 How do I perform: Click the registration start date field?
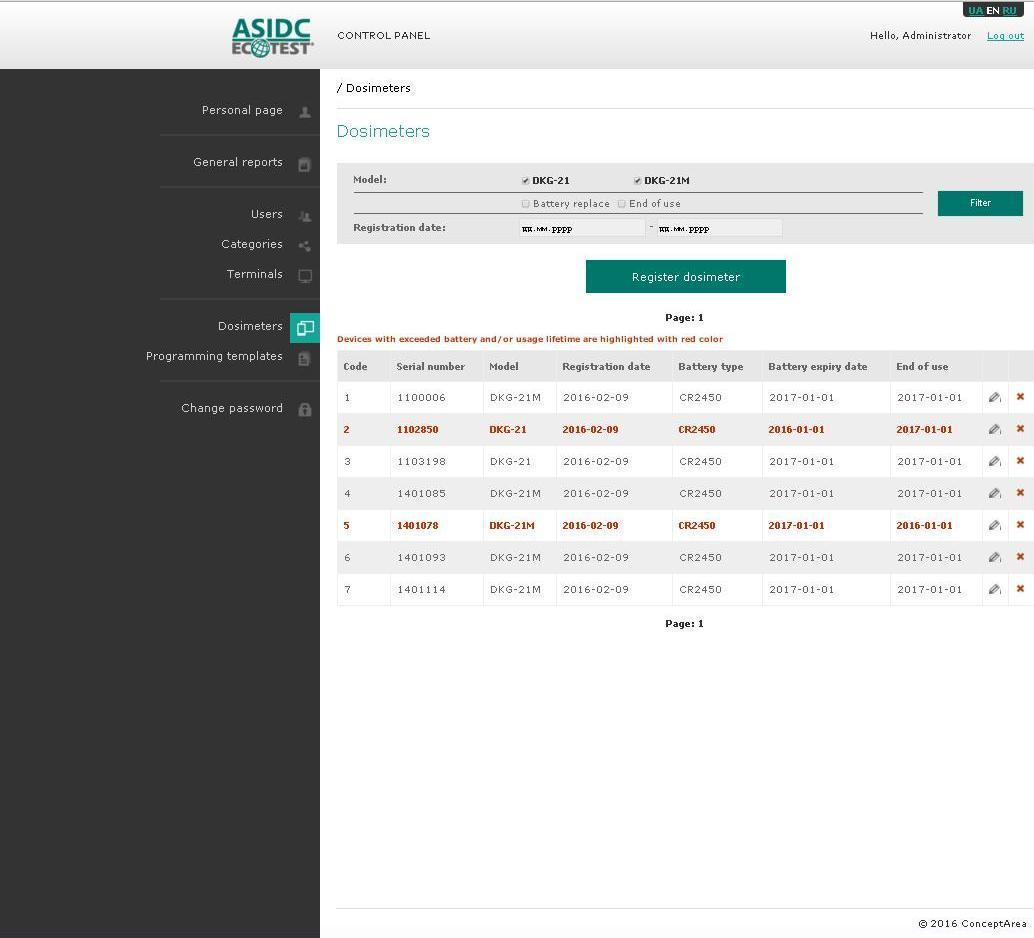pos(581,228)
